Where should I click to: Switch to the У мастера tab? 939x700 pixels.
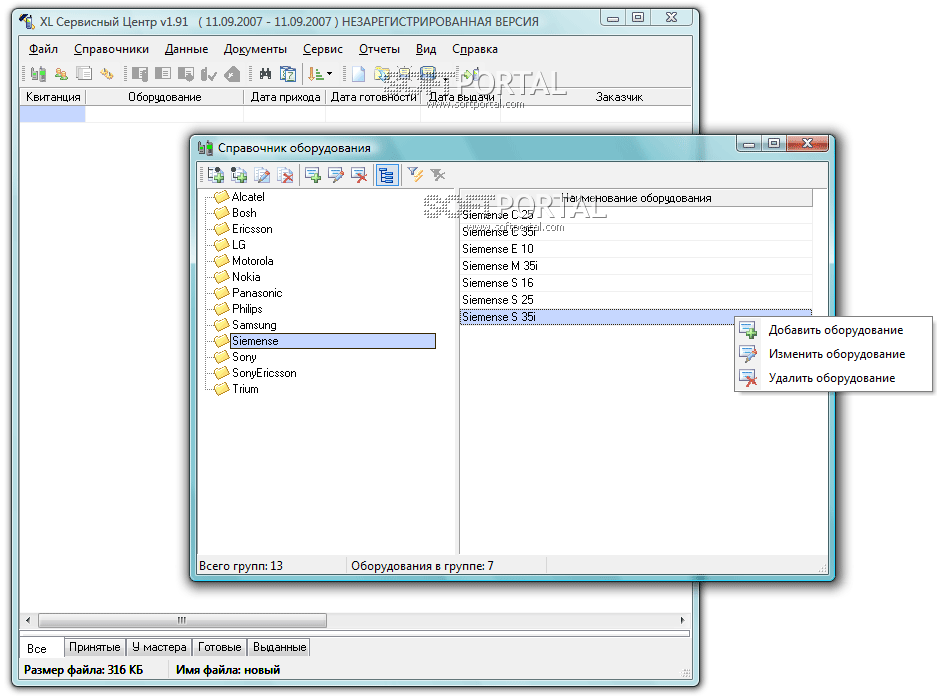[x=159, y=647]
